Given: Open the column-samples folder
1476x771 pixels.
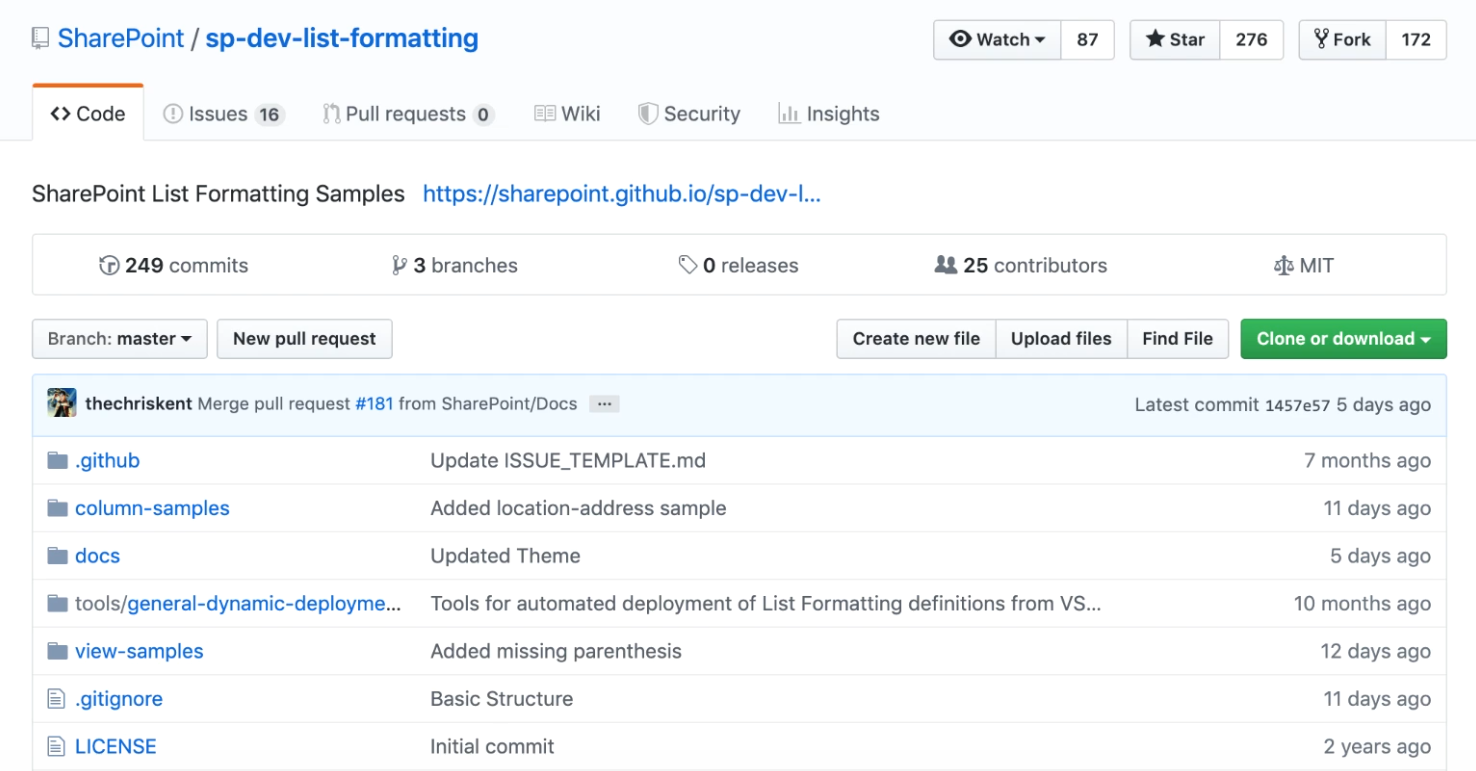Looking at the screenshot, I should pyautogui.click(x=152, y=508).
